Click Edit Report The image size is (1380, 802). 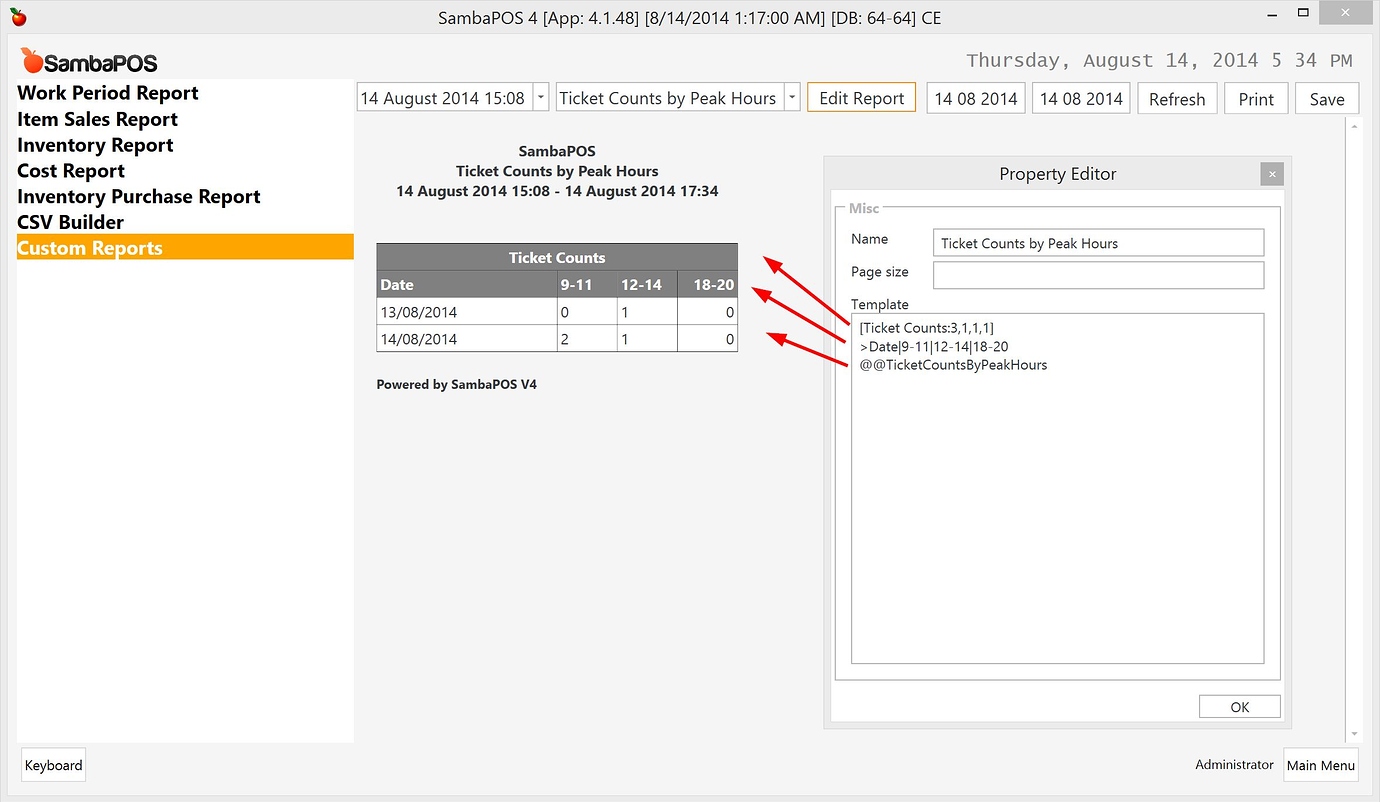[861, 98]
